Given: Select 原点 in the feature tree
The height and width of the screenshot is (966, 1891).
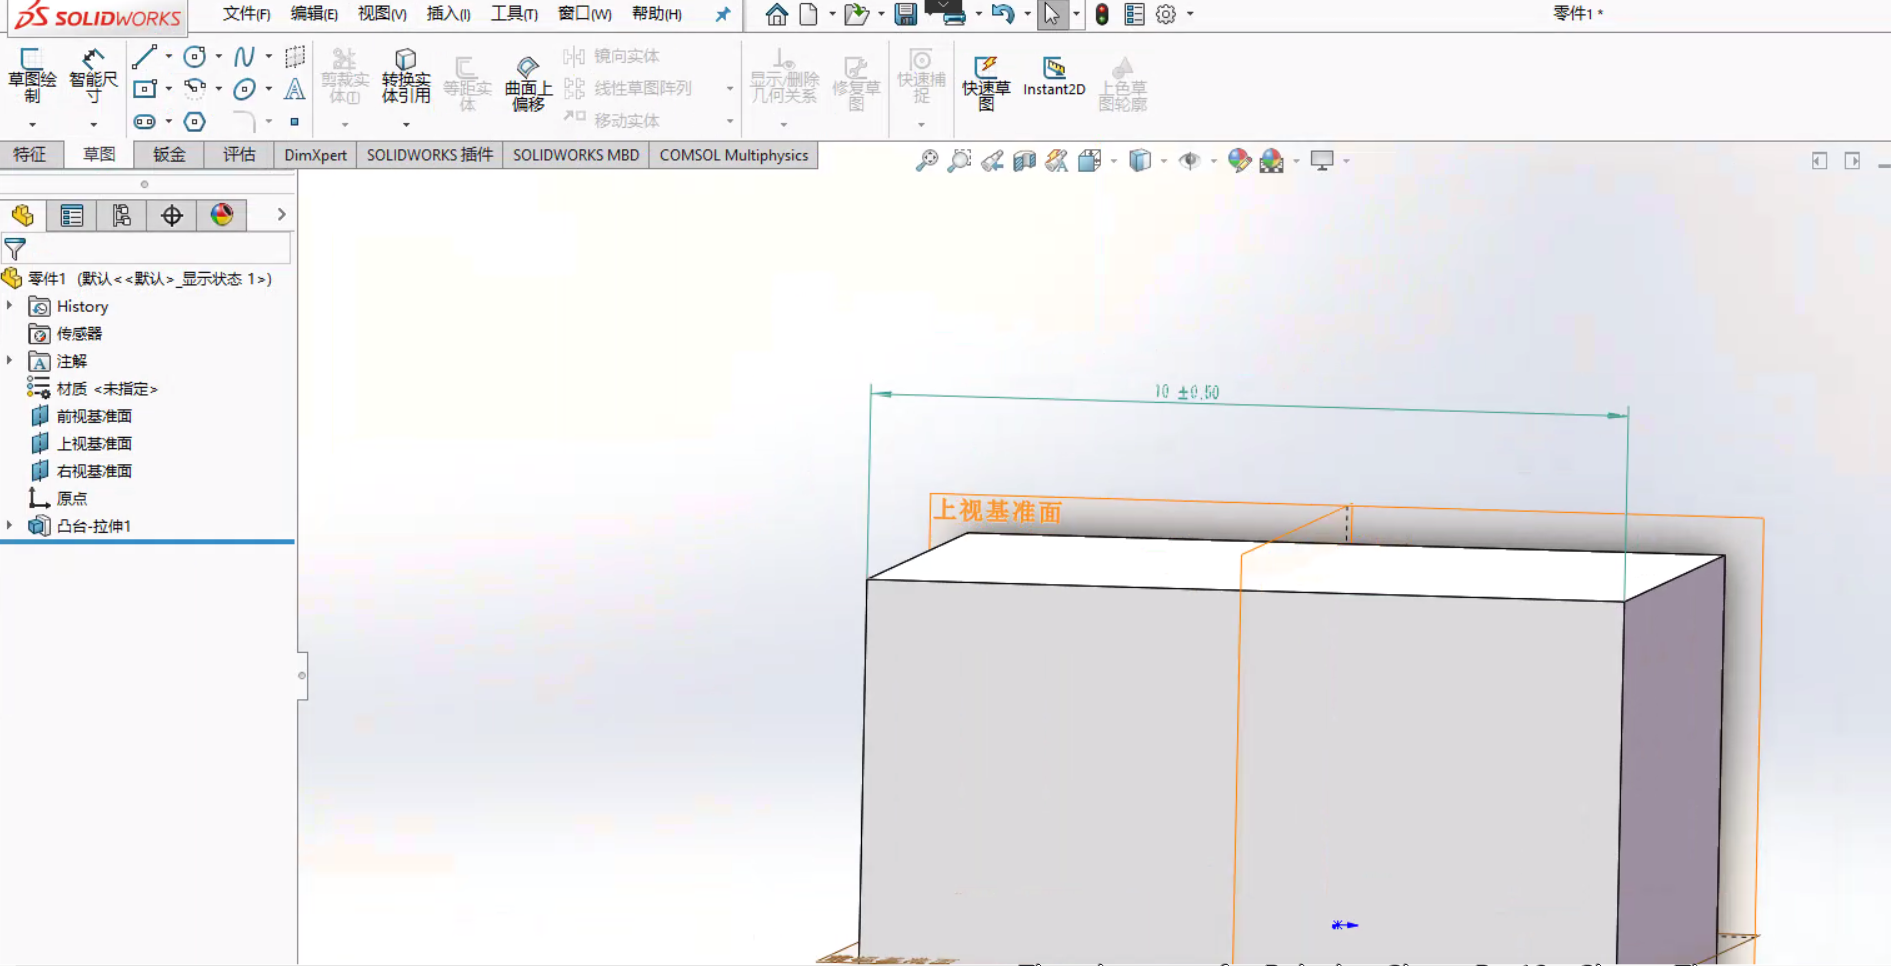Looking at the screenshot, I should click(x=70, y=497).
